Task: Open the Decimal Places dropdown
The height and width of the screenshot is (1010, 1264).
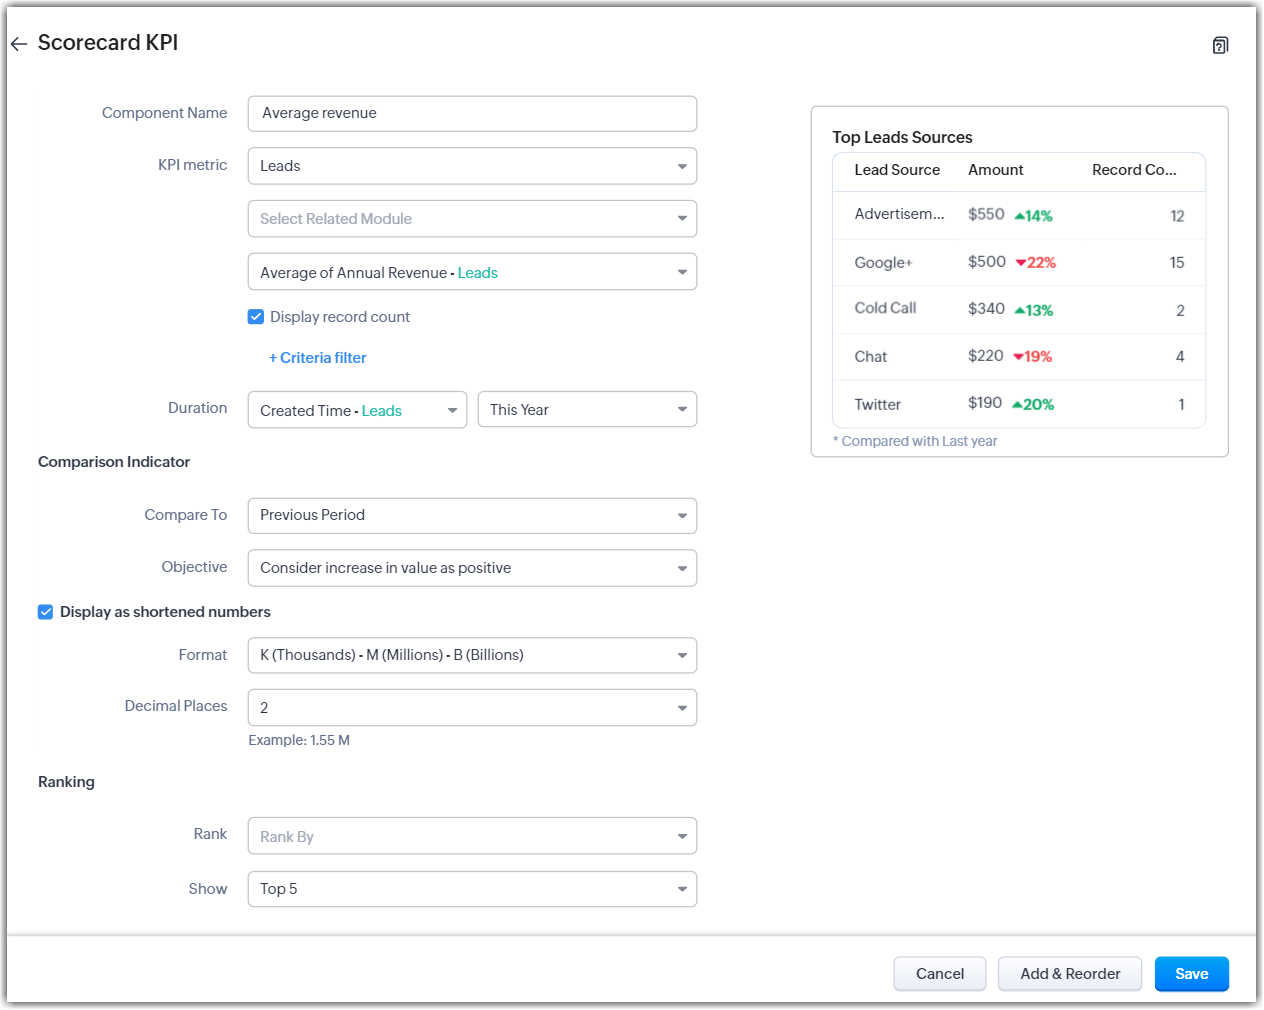Action: [472, 708]
